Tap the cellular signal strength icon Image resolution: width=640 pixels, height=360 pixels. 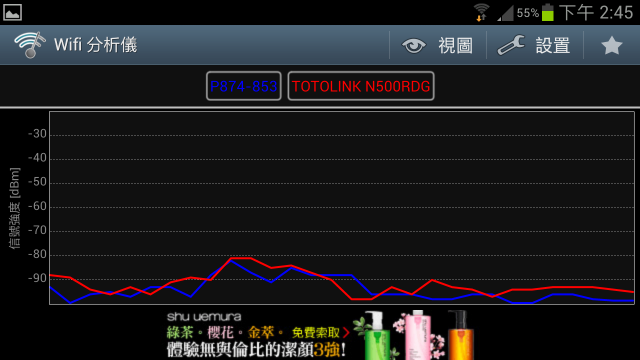point(505,13)
